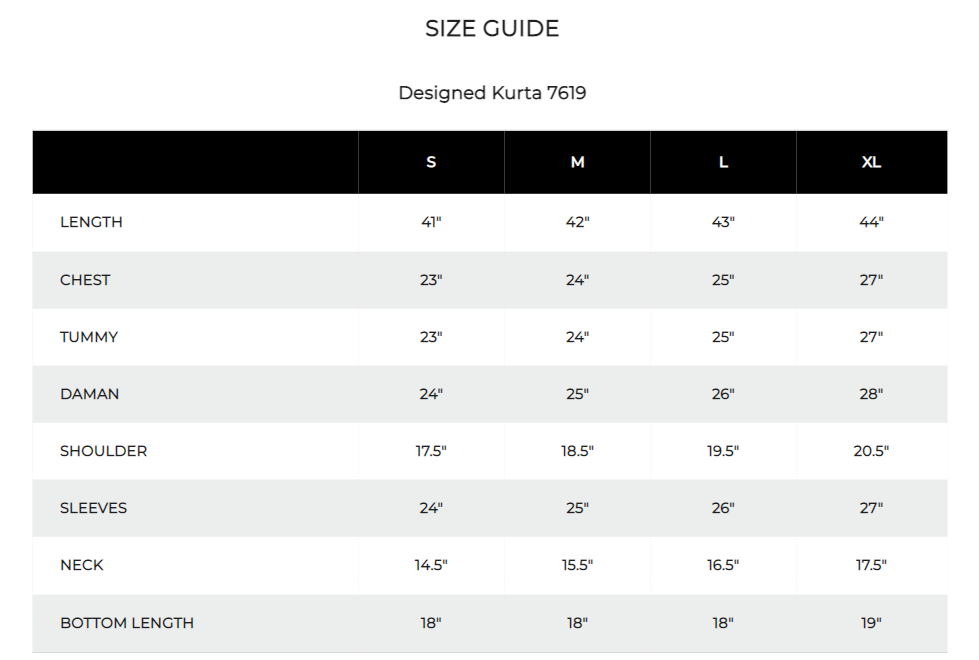Image resolution: width=979 pixels, height=660 pixels.
Task: Click the DAMAN row label
Action: [89, 394]
